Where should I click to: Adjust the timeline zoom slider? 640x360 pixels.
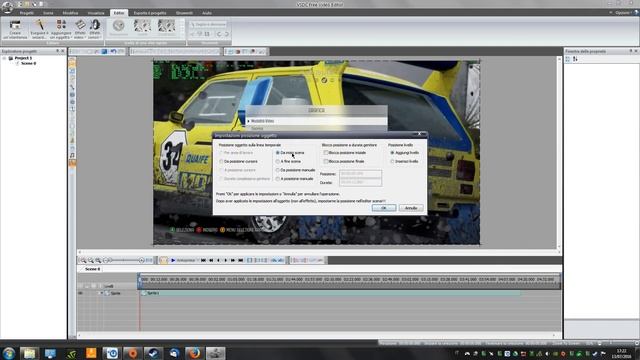(x=124, y=260)
